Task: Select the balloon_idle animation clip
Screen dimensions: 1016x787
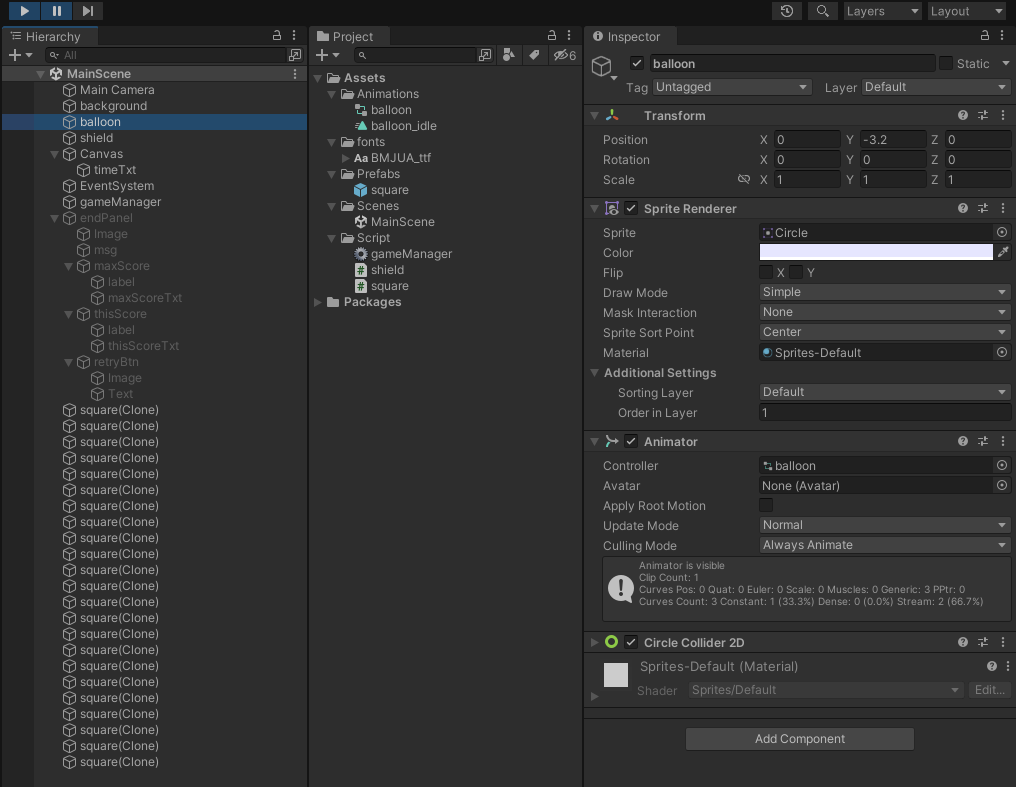Action: (x=403, y=126)
